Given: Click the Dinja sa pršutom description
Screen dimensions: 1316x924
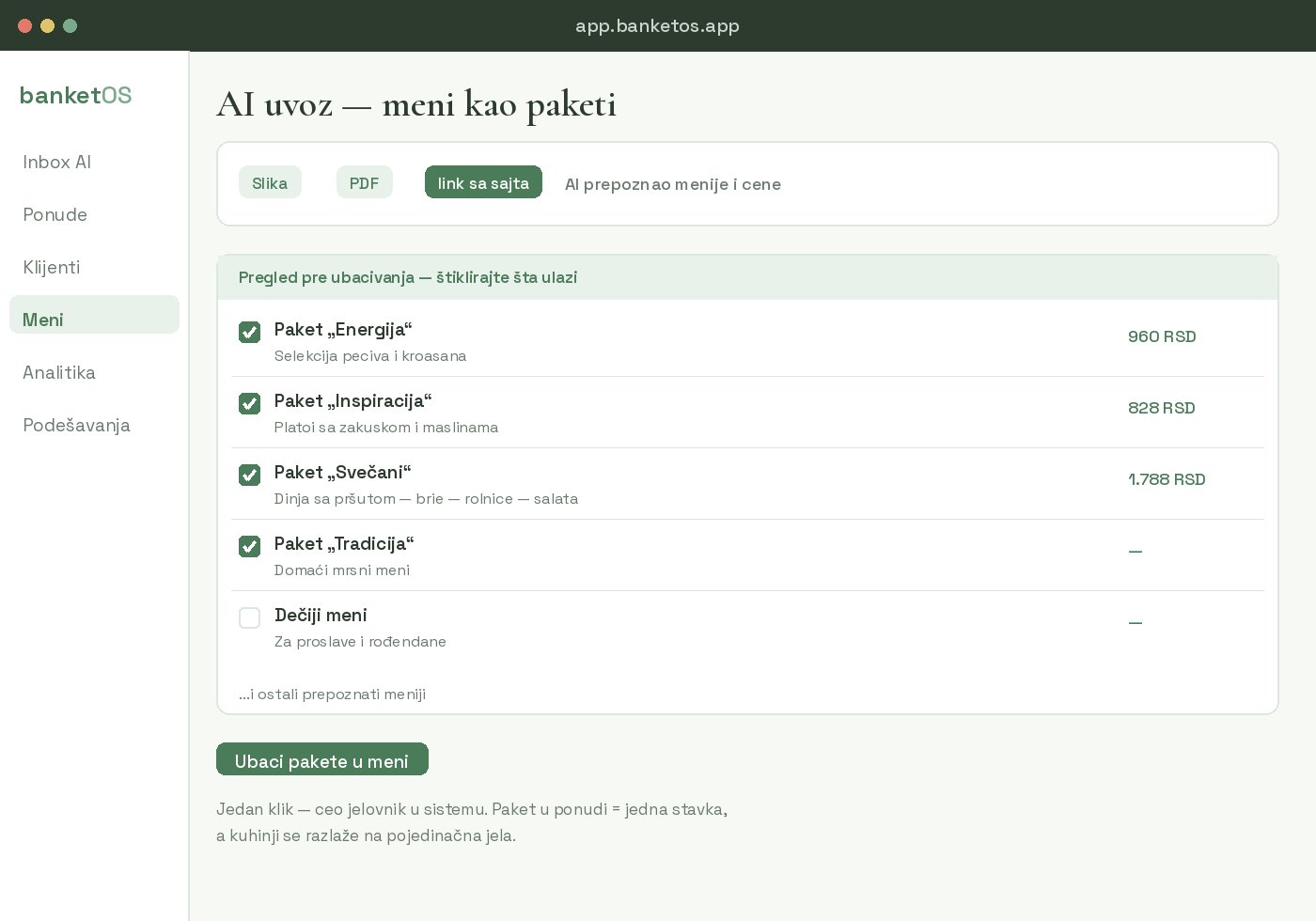Looking at the screenshot, I should click(426, 499).
